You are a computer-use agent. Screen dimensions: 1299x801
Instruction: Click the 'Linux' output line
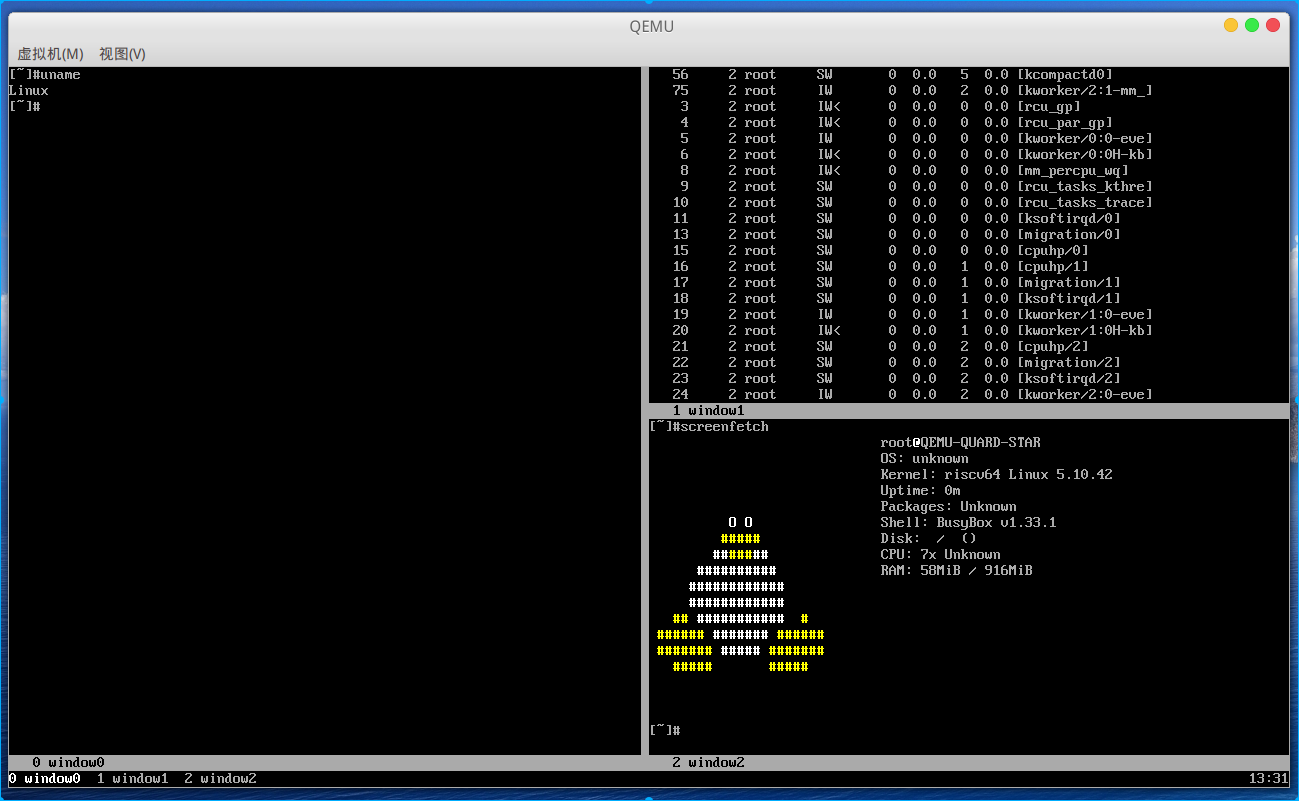(x=28, y=91)
